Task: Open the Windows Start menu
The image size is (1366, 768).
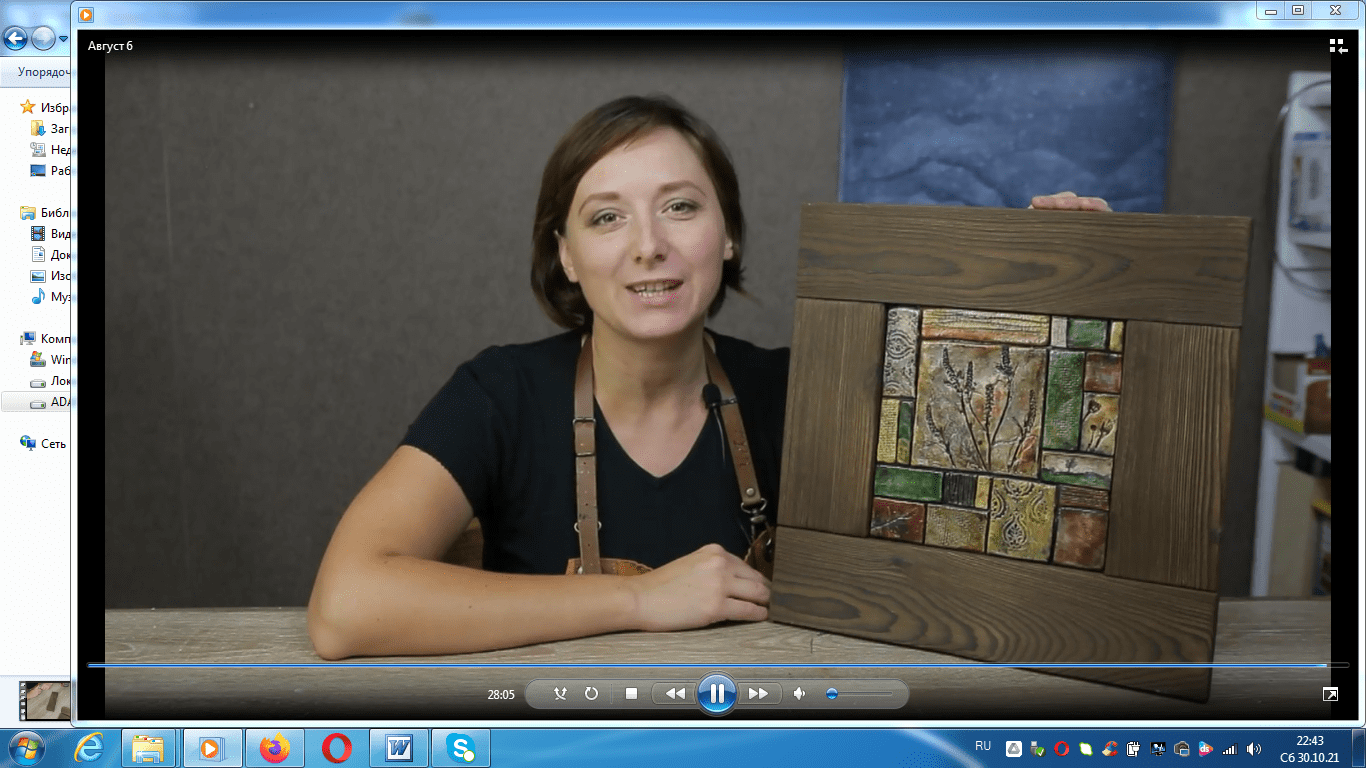Action: [24, 748]
